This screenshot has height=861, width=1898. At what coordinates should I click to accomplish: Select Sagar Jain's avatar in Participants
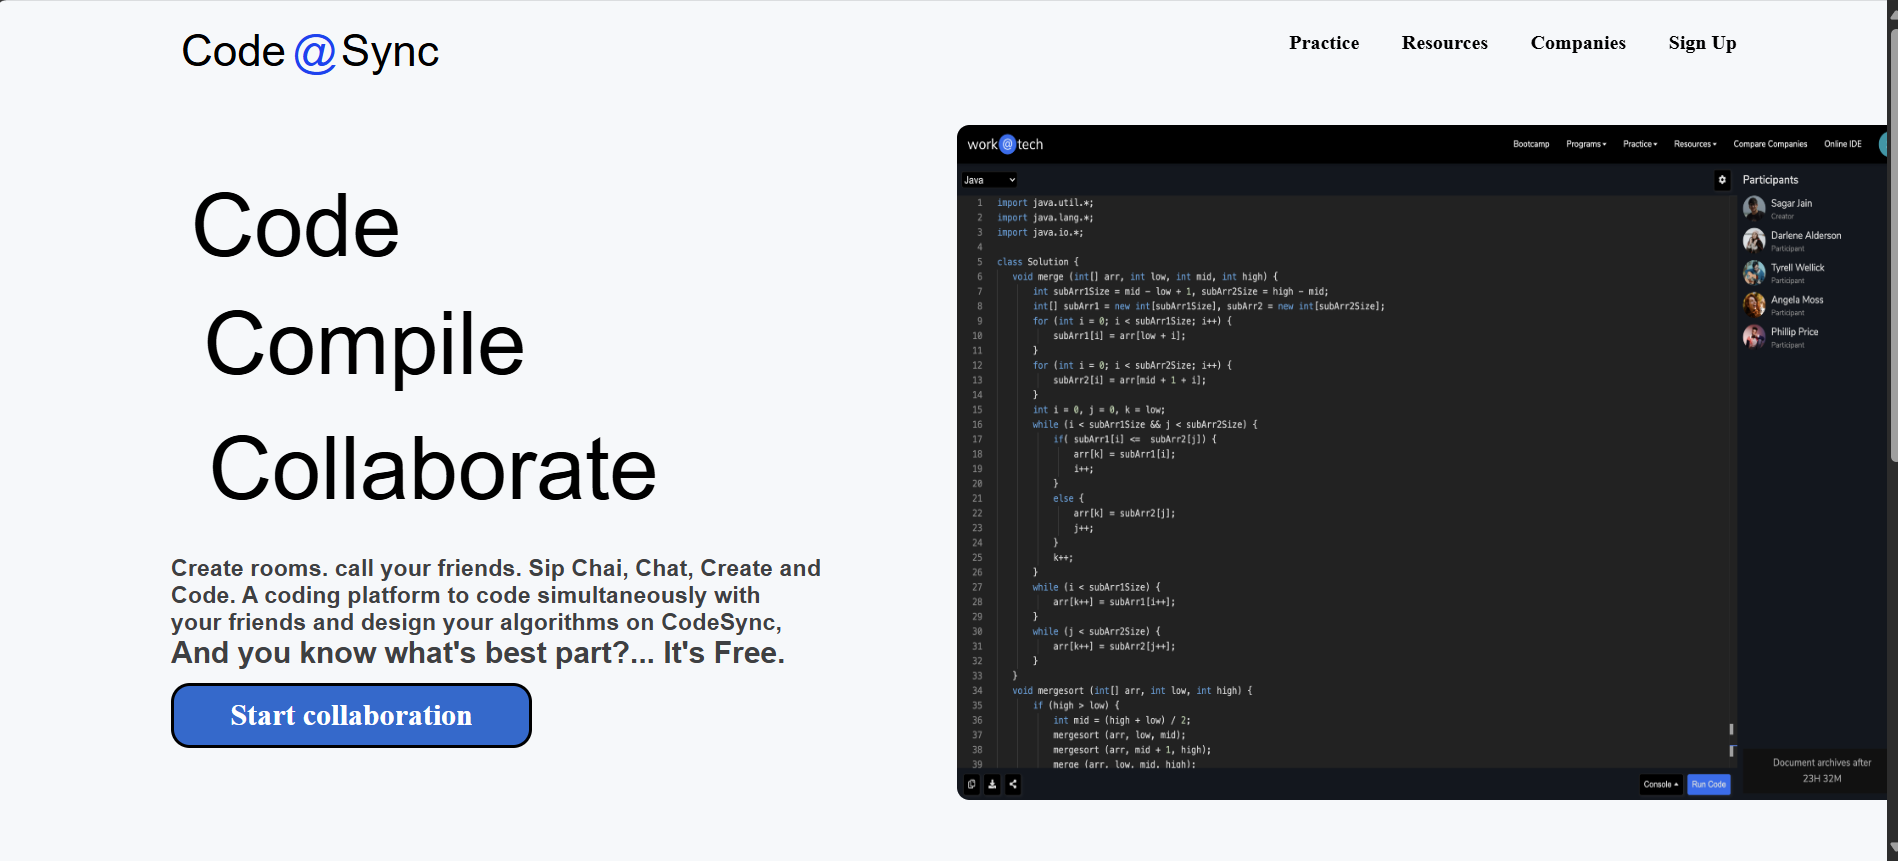click(1754, 208)
